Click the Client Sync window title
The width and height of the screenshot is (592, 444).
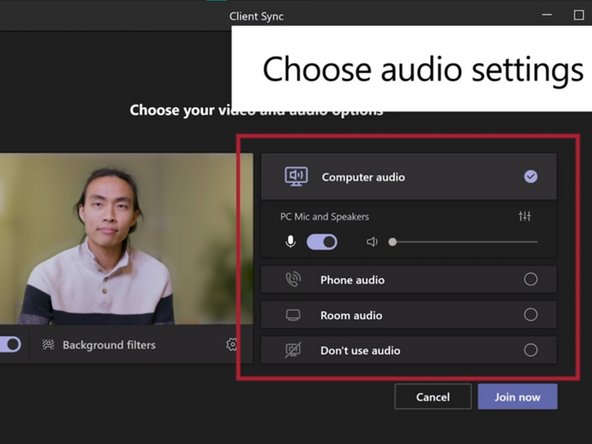[x=256, y=16]
